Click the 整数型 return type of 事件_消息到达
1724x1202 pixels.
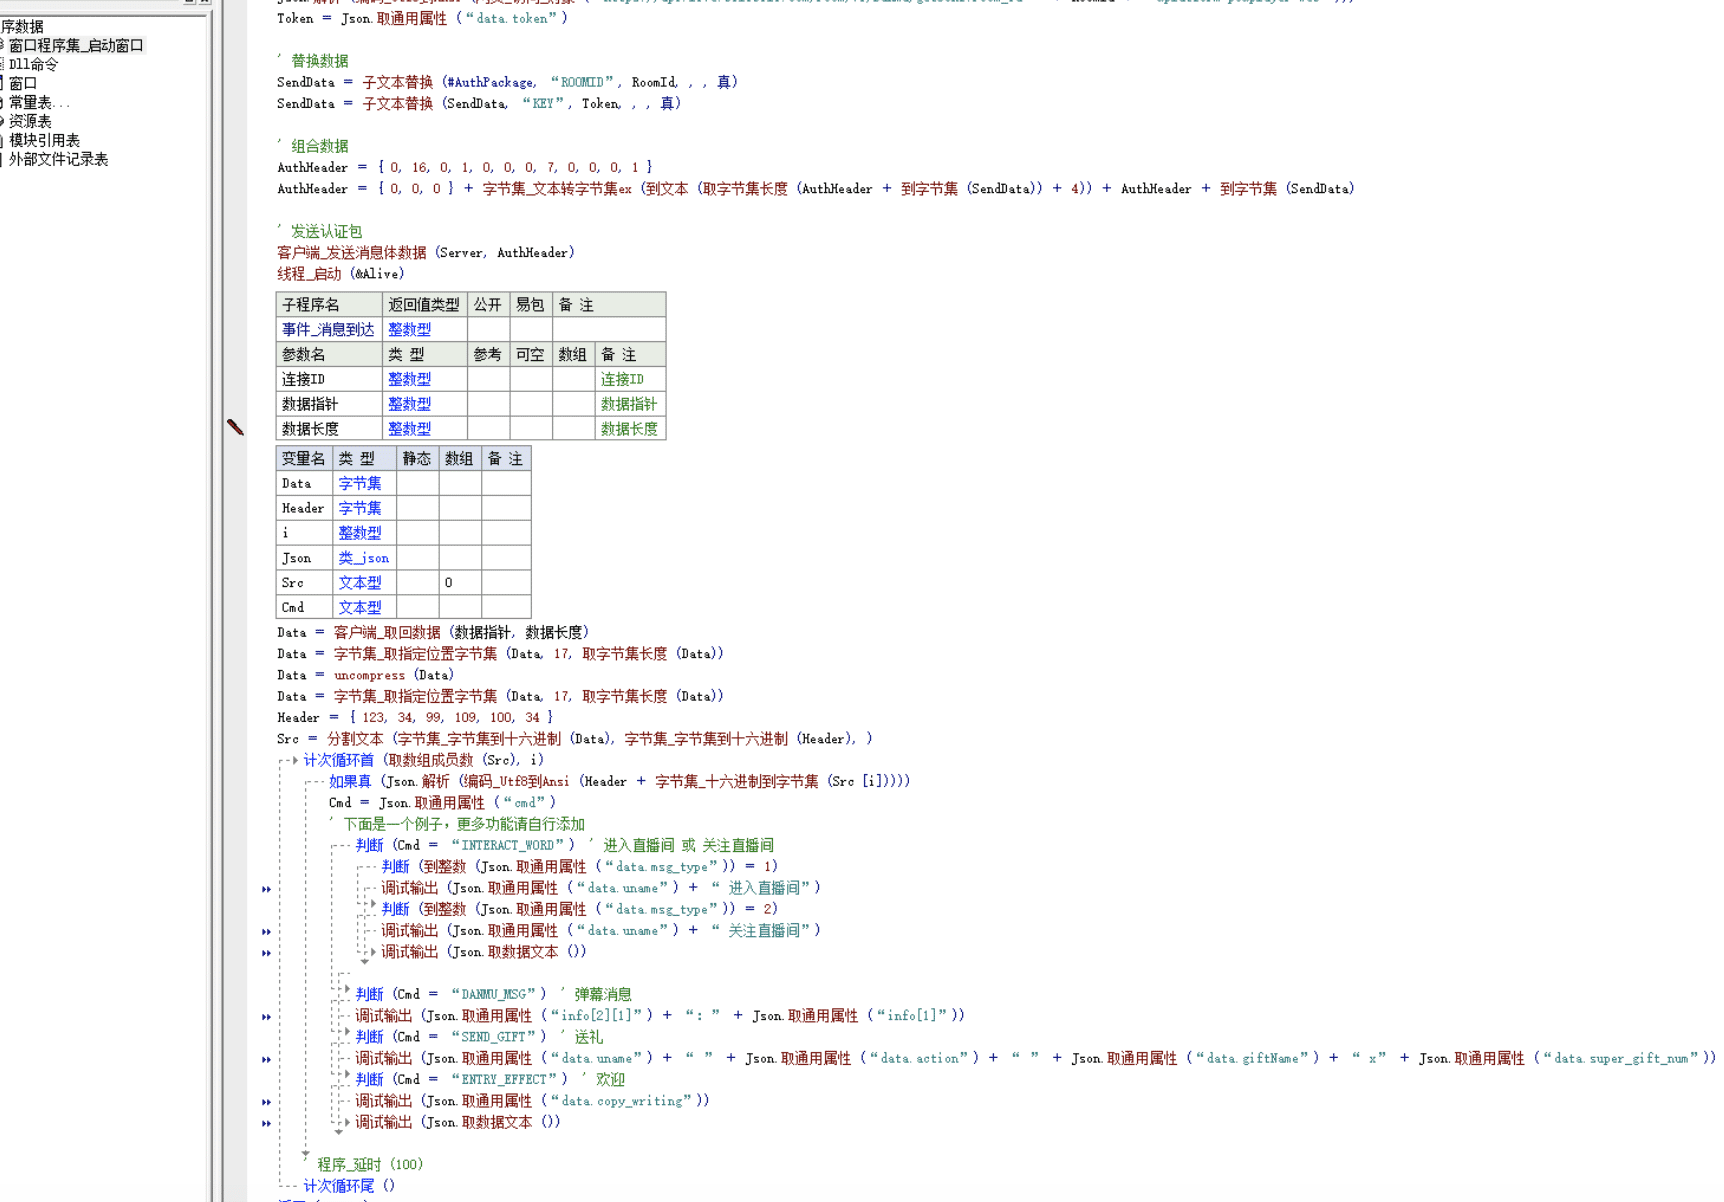click(409, 329)
